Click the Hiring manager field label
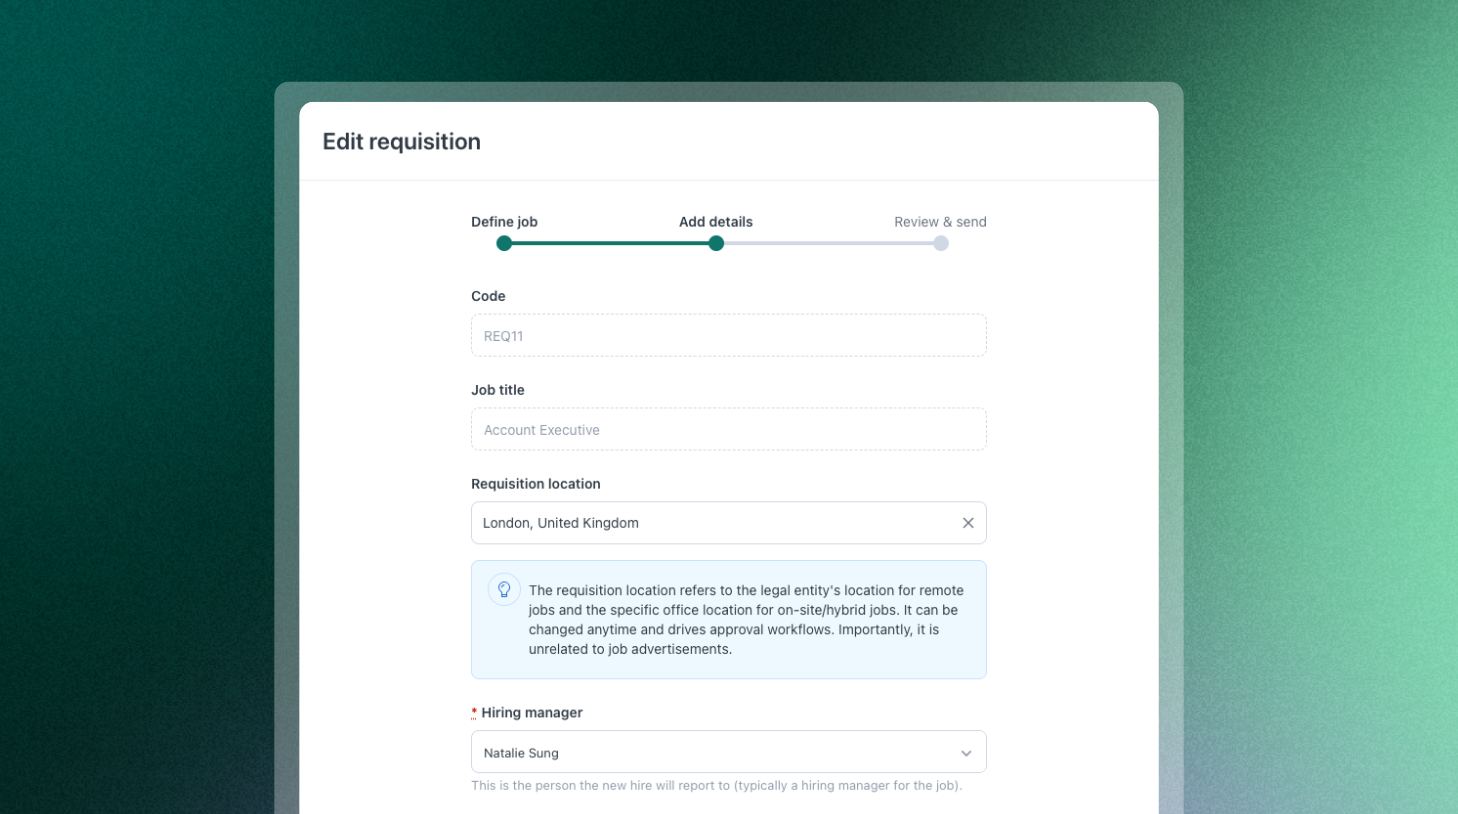The width and height of the screenshot is (1458, 814). click(532, 713)
